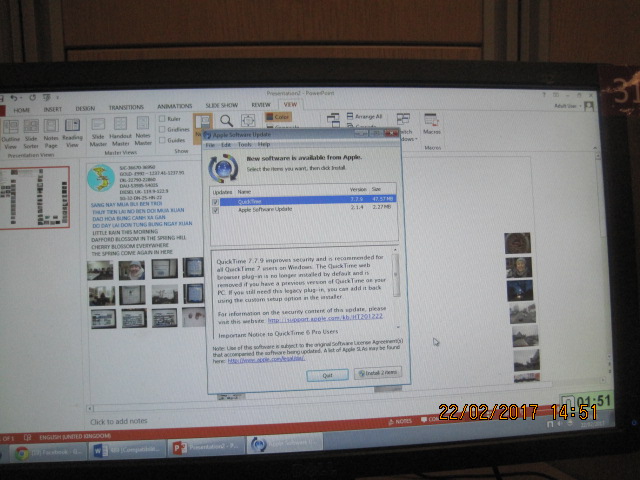The width and height of the screenshot is (640, 480).
Task: Open Word document from the taskbar
Action: coord(127,450)
